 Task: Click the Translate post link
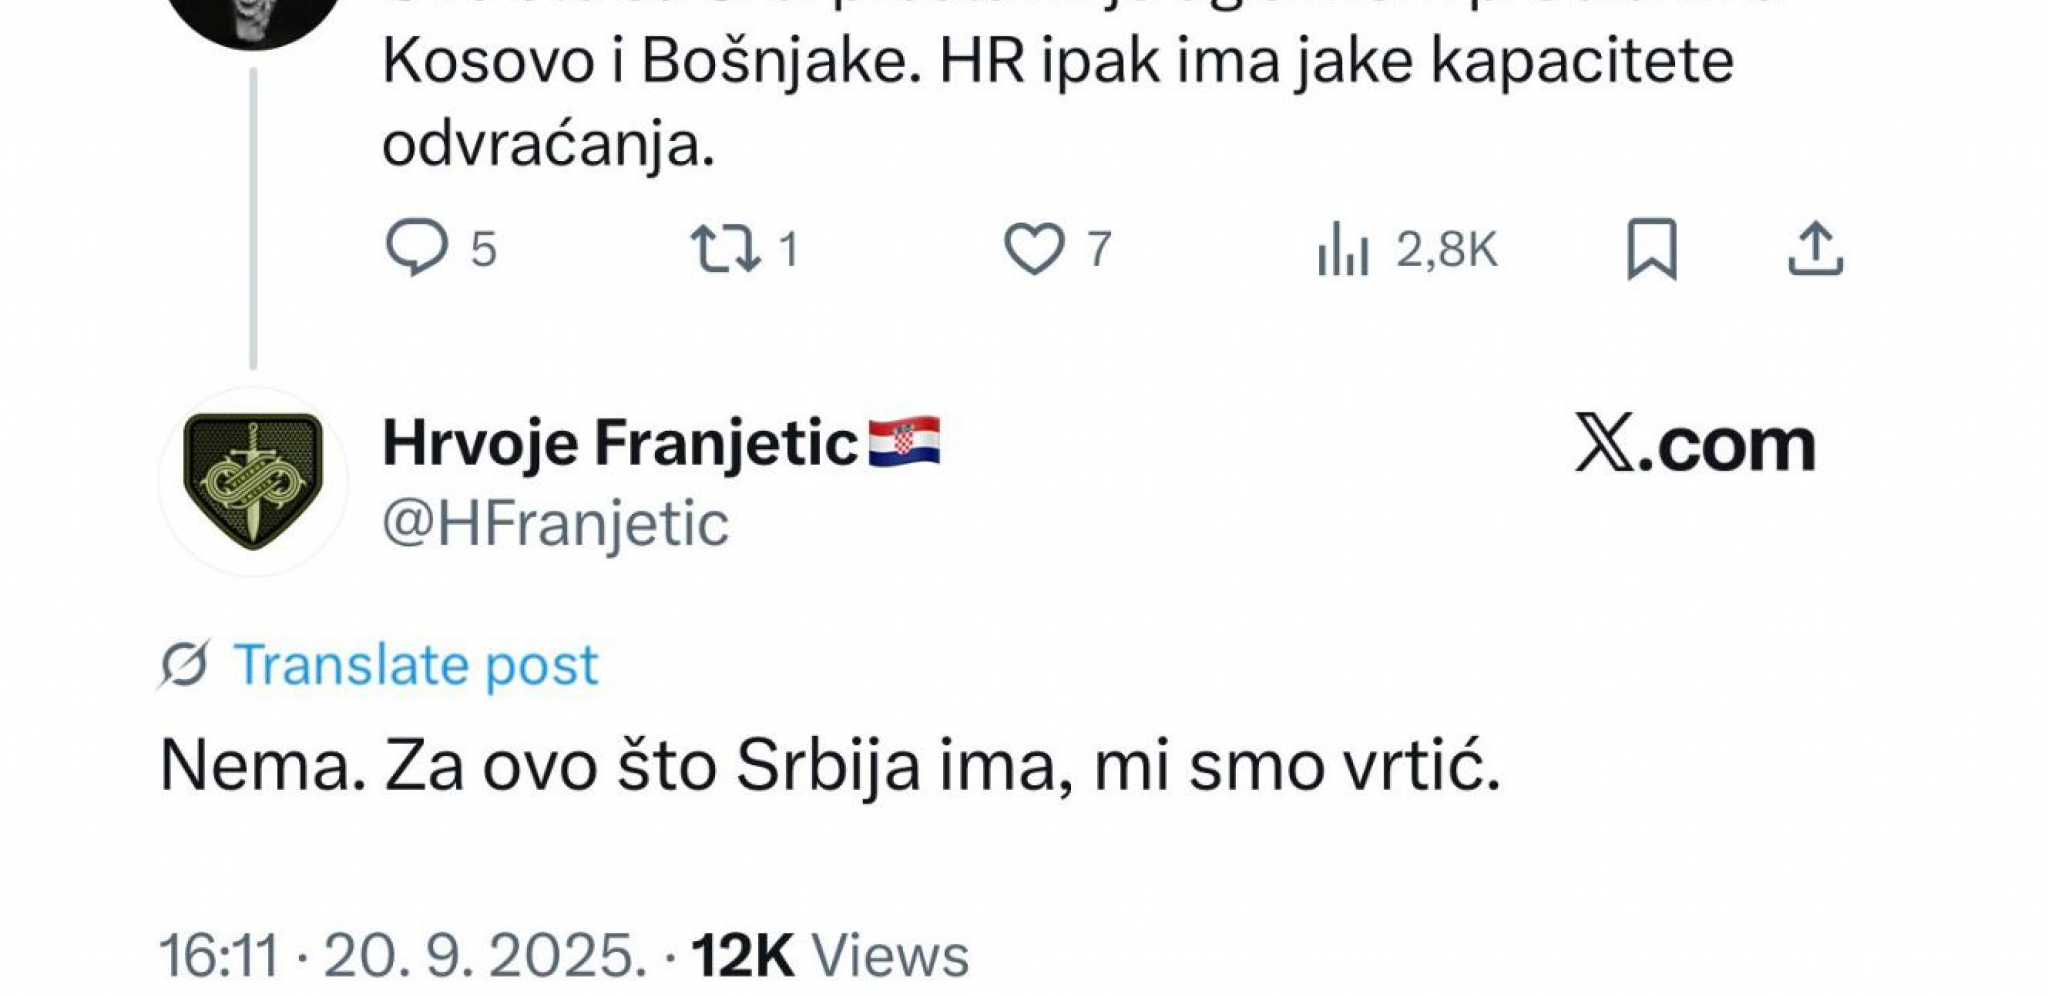tap(413, 663)
